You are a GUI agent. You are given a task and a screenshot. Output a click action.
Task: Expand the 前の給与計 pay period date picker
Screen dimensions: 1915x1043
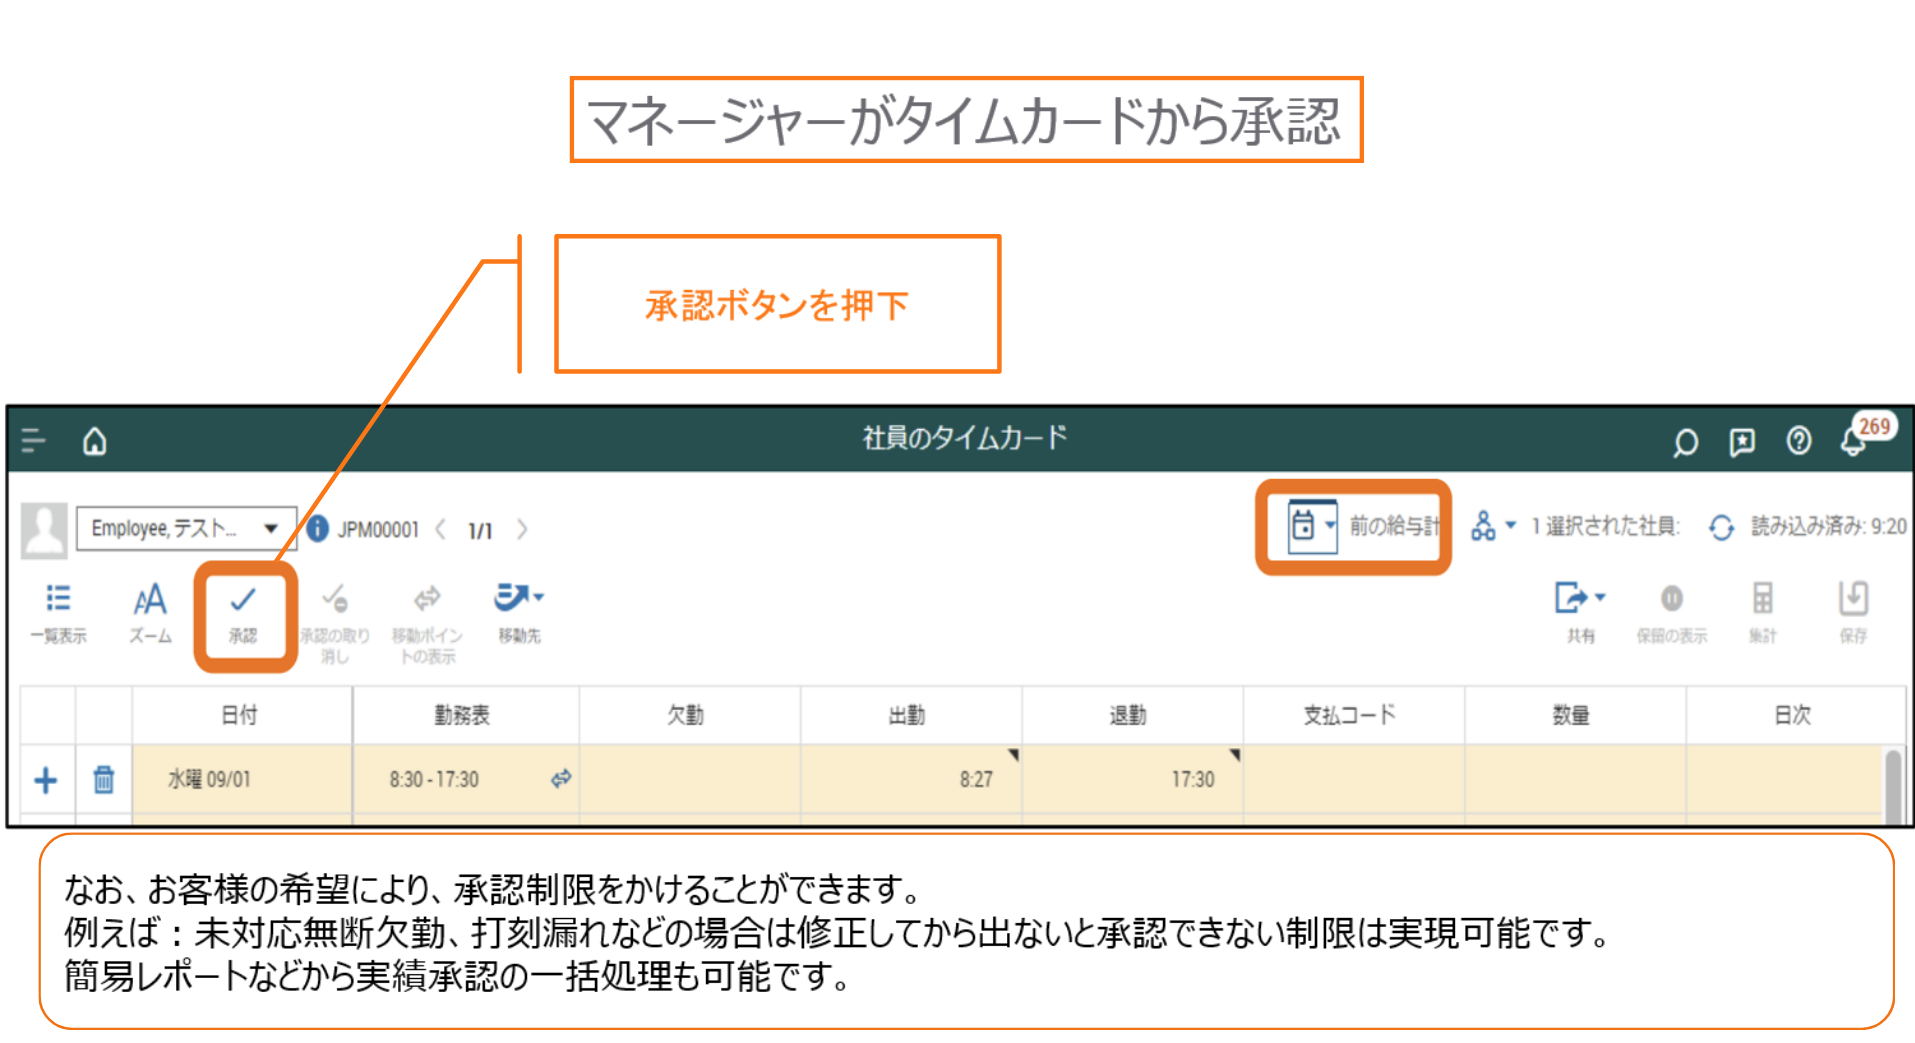tap(1312, 525)
